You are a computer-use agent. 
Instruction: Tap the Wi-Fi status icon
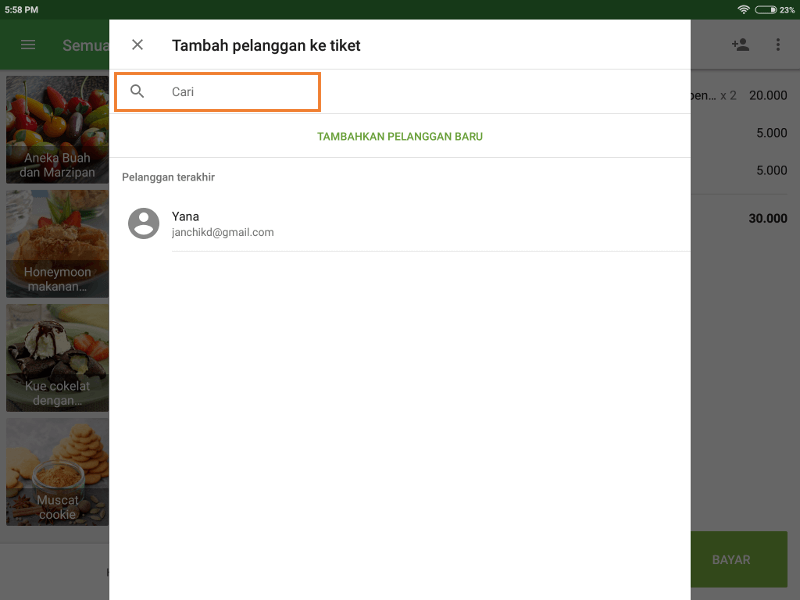tap(741, 9)
